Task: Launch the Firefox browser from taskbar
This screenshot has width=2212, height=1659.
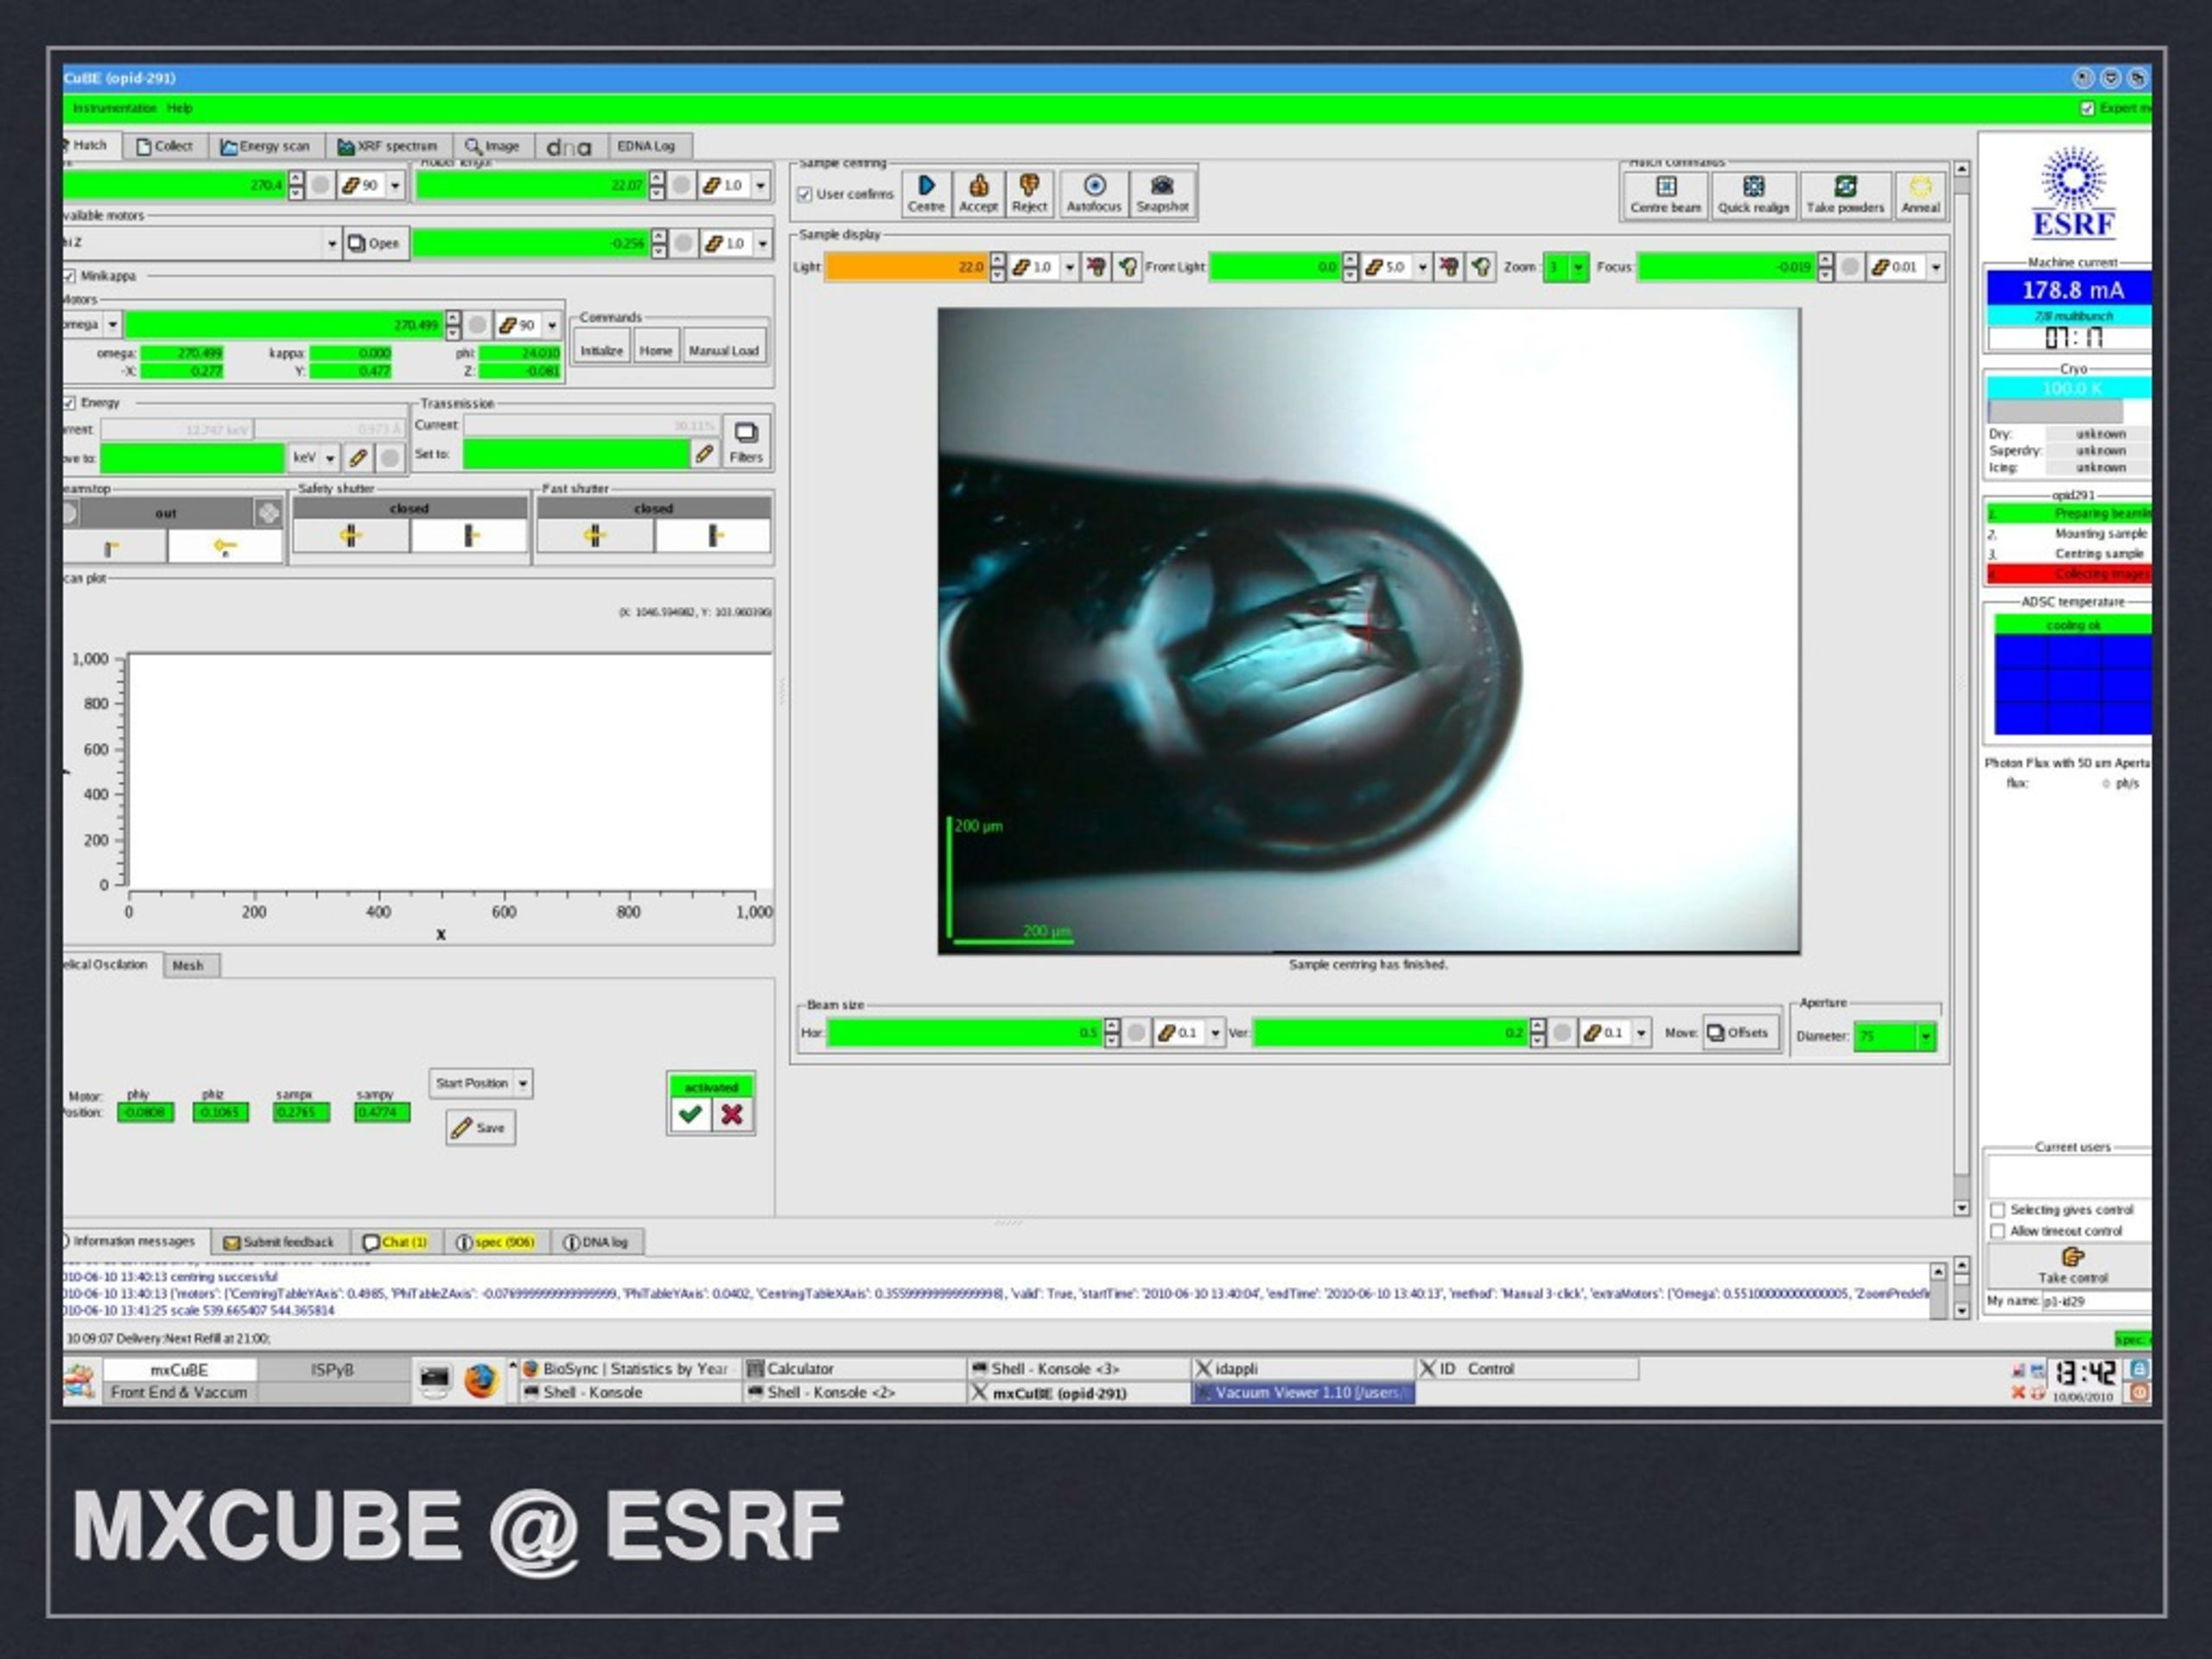Action: (481, 1380)
